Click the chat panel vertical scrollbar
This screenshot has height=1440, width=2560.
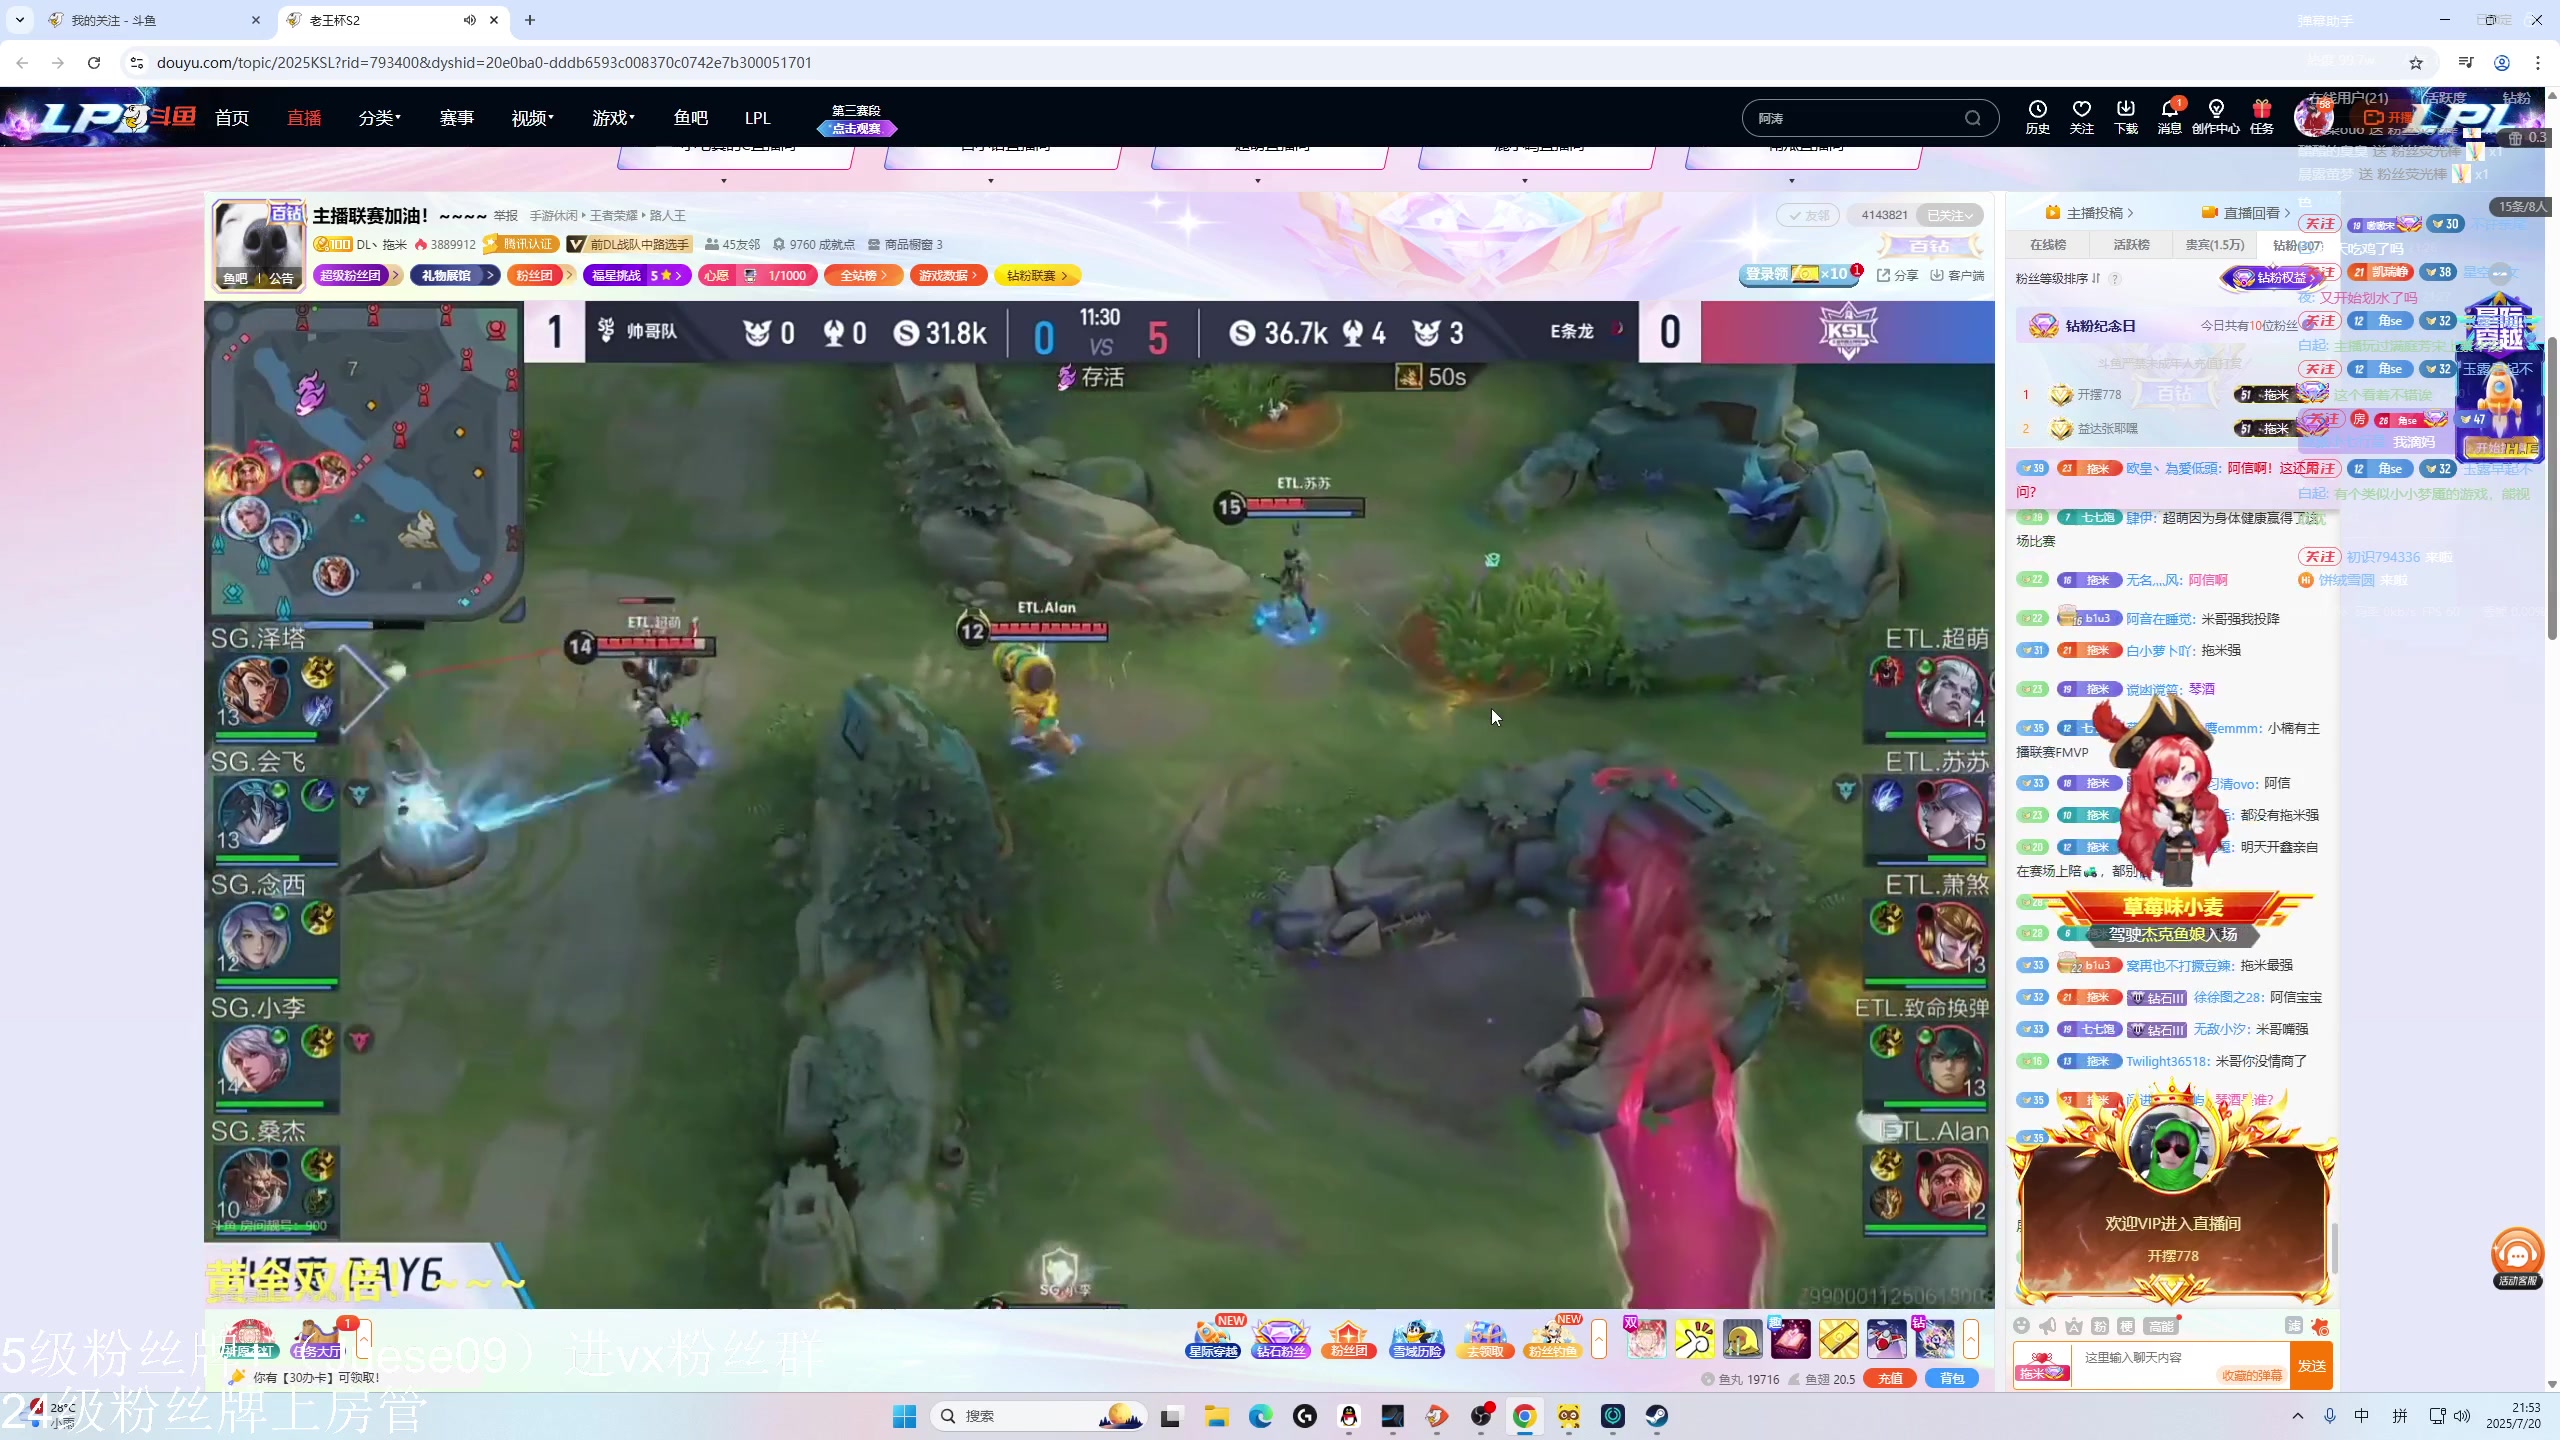click(x=2333, y=1246)
